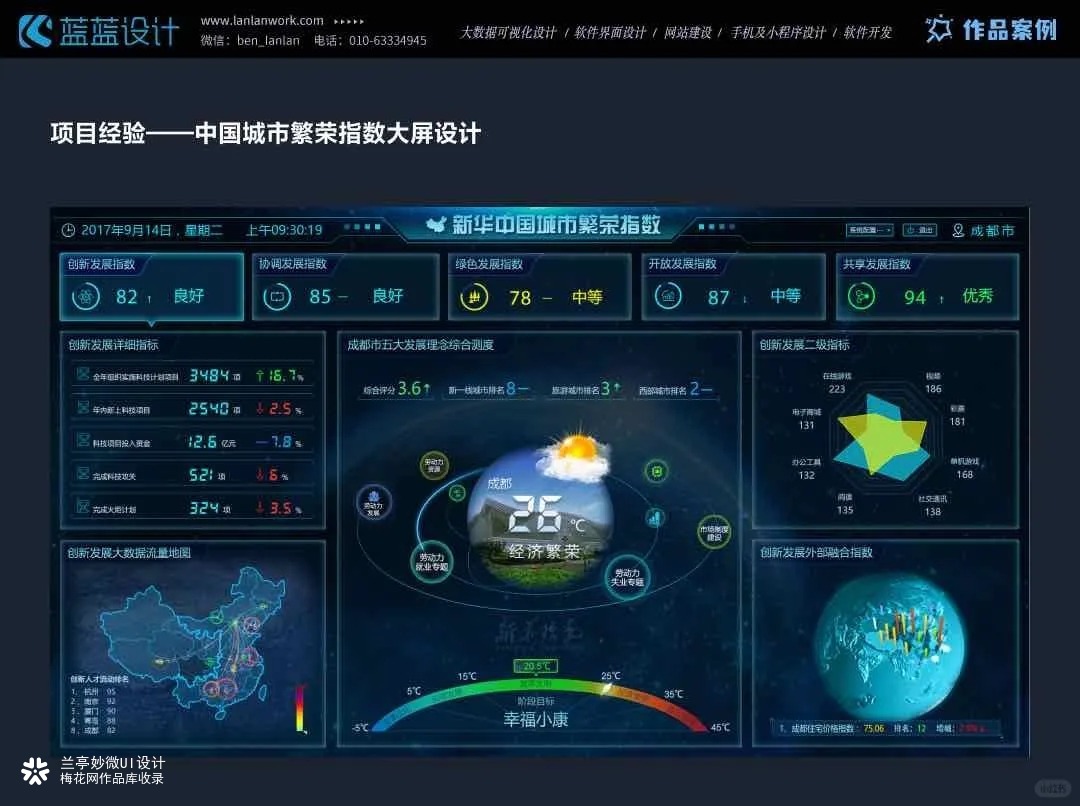The width and height of the screenshot is (1080, 806).
Task: Click the 退出 button in dashboard header
Action: click(920, 230)
